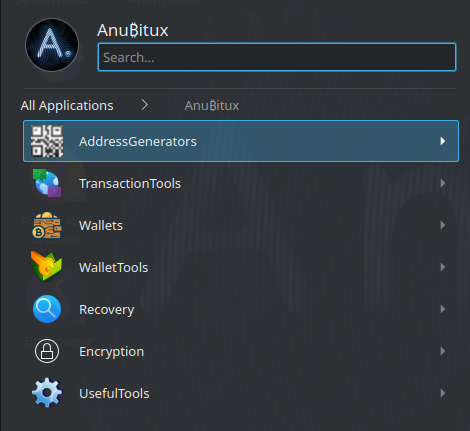
Task: Expand the WalletTools submenu arrow
Action: tap(443, 267)
